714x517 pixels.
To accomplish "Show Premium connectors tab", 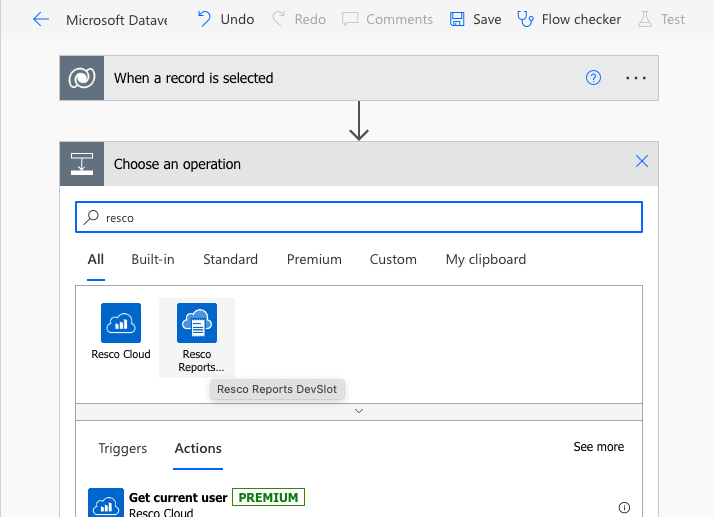I will click(x=314, y=259).
